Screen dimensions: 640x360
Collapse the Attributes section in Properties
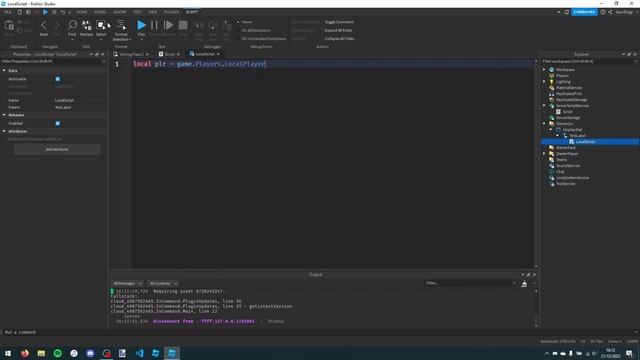coord(4,131)
